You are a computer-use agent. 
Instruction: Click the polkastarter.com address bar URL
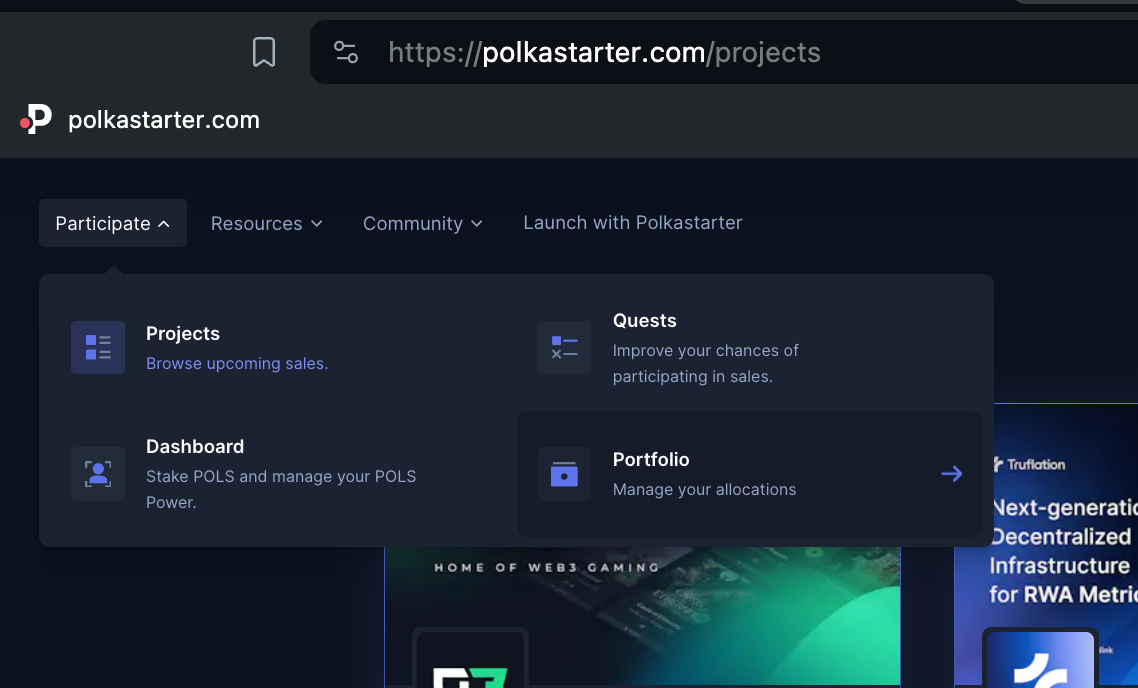(605, 52)
